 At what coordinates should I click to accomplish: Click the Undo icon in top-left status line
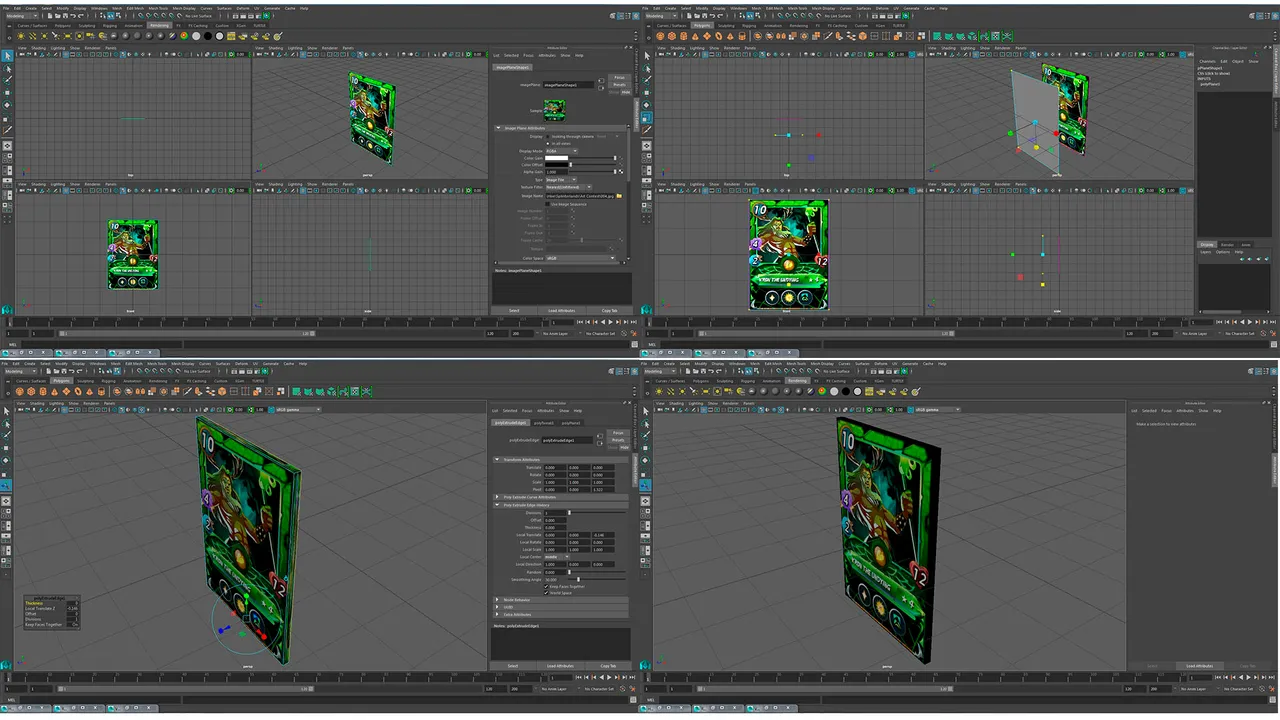click(73, 16)
